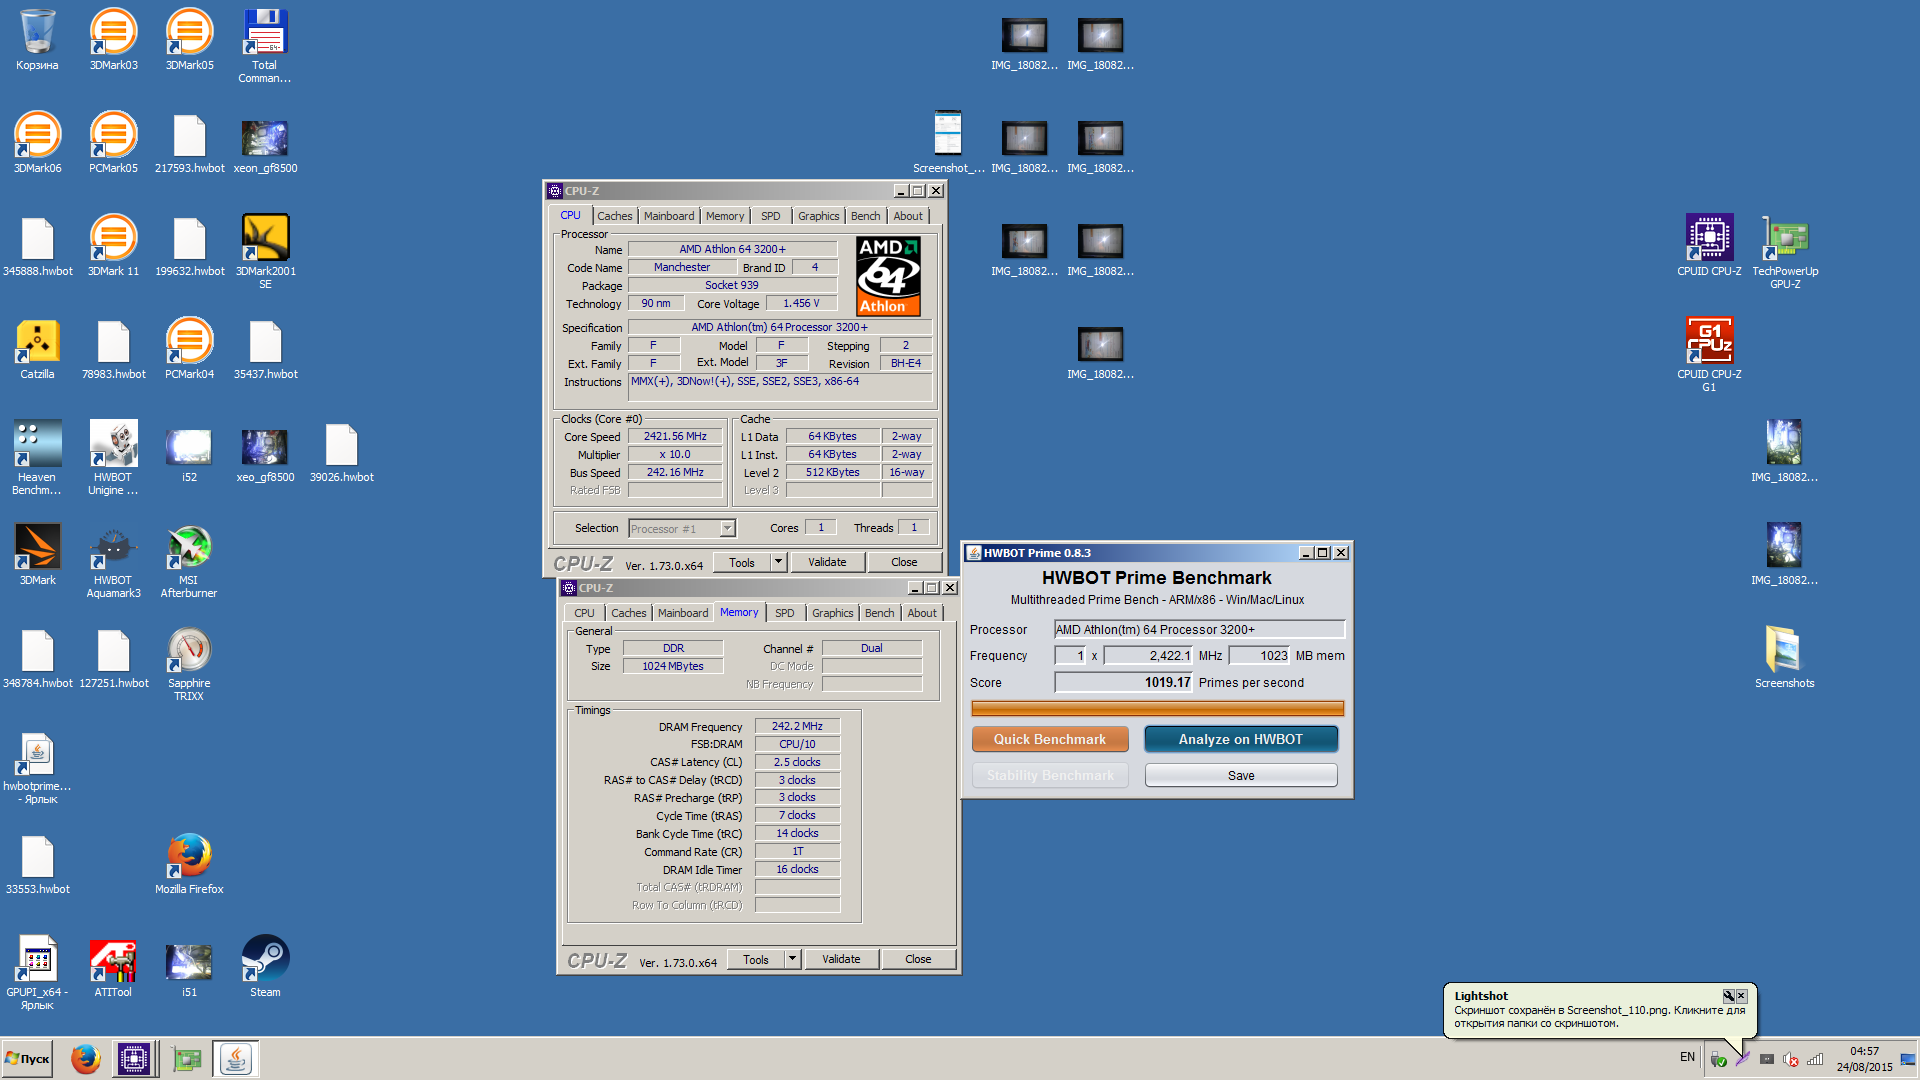
Task: Launch the 3DMark06 desktop shortcut
Action: 37,143
